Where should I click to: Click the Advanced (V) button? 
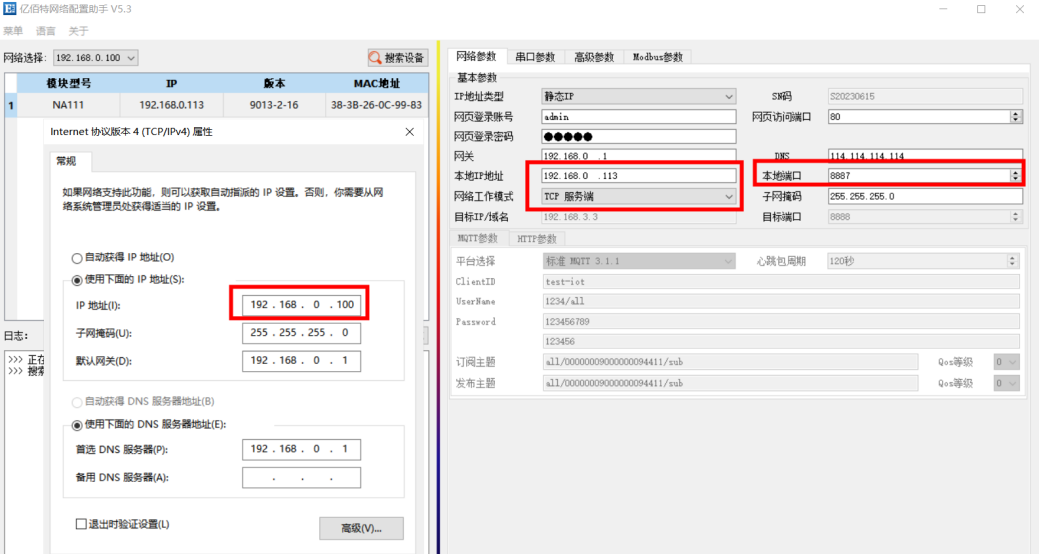click(x=361, y=528)
